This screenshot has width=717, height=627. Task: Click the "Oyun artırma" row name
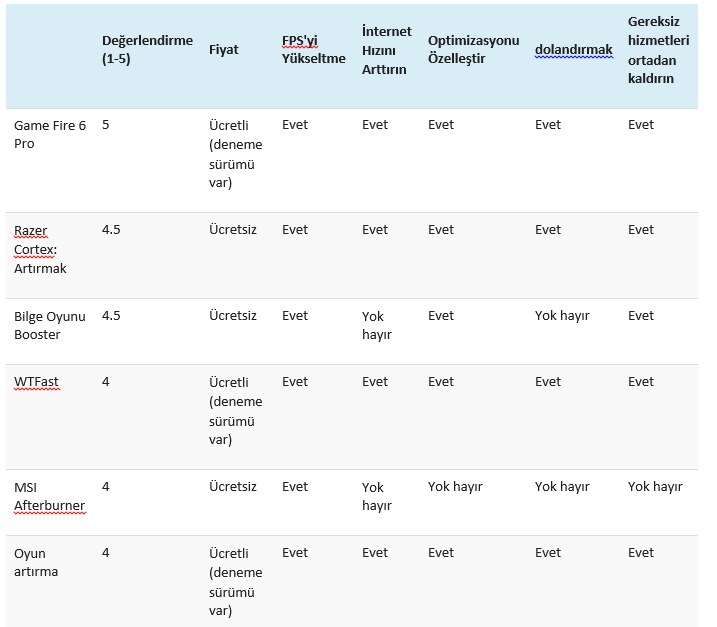click(36, 562)
